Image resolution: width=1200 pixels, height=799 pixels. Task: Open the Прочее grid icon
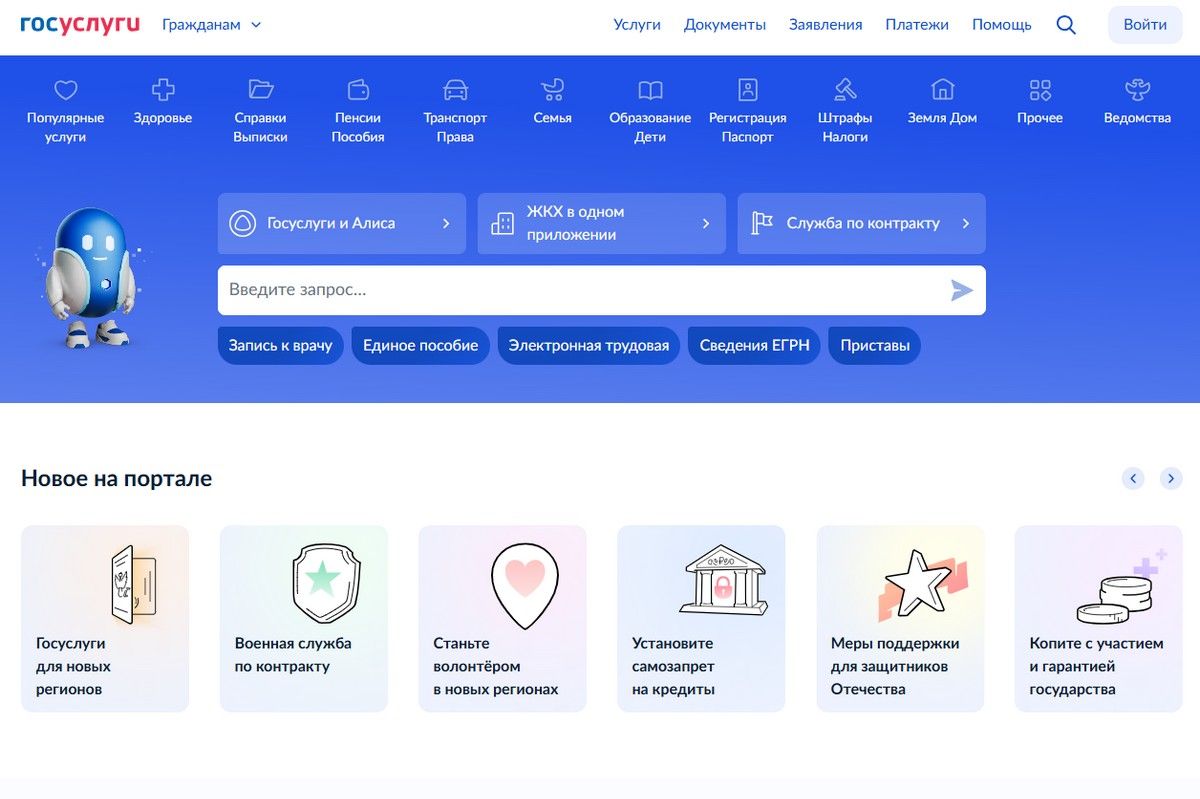pyautogui.click(x=1040, y=90)
